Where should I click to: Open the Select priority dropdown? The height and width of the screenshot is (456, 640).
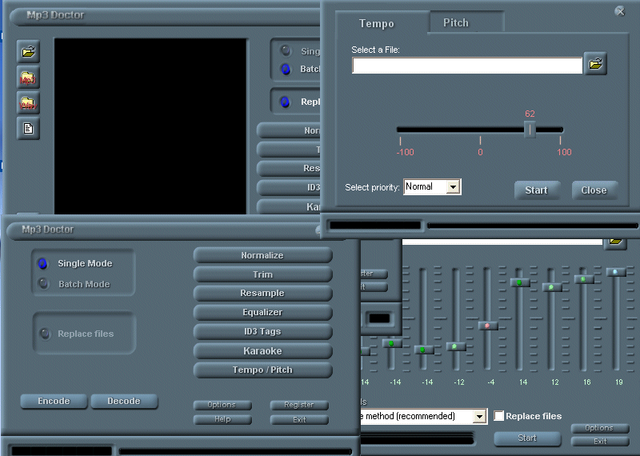click(453, 187)
